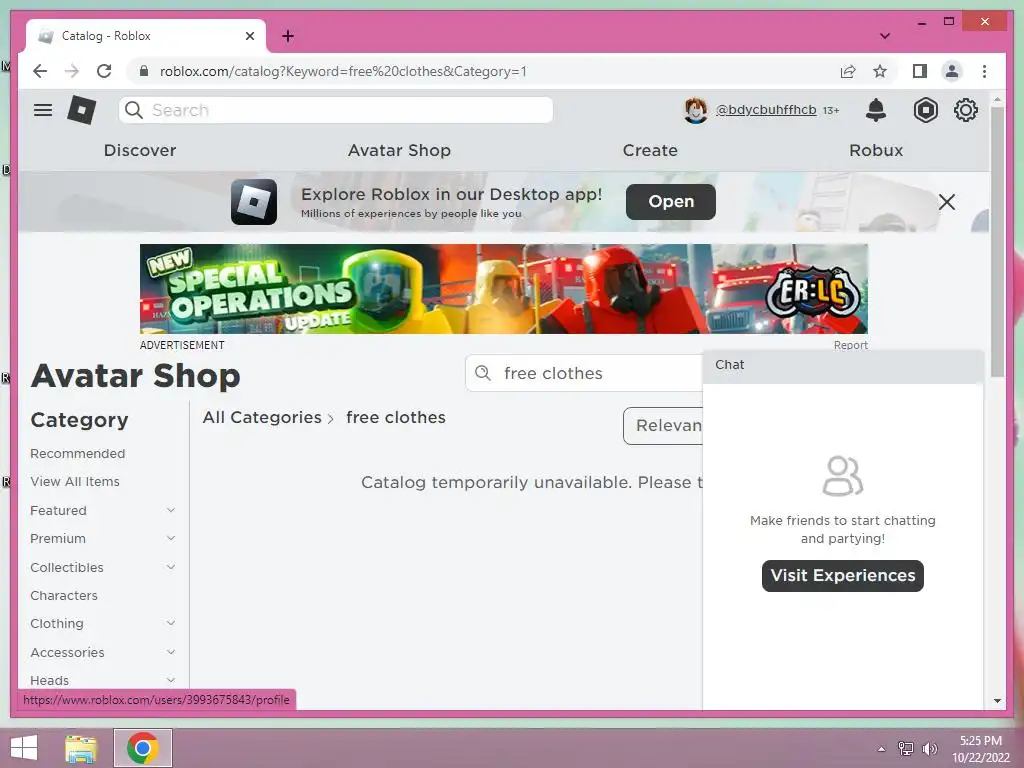
Task: Reload the current page
Action: tap(104, 71)
